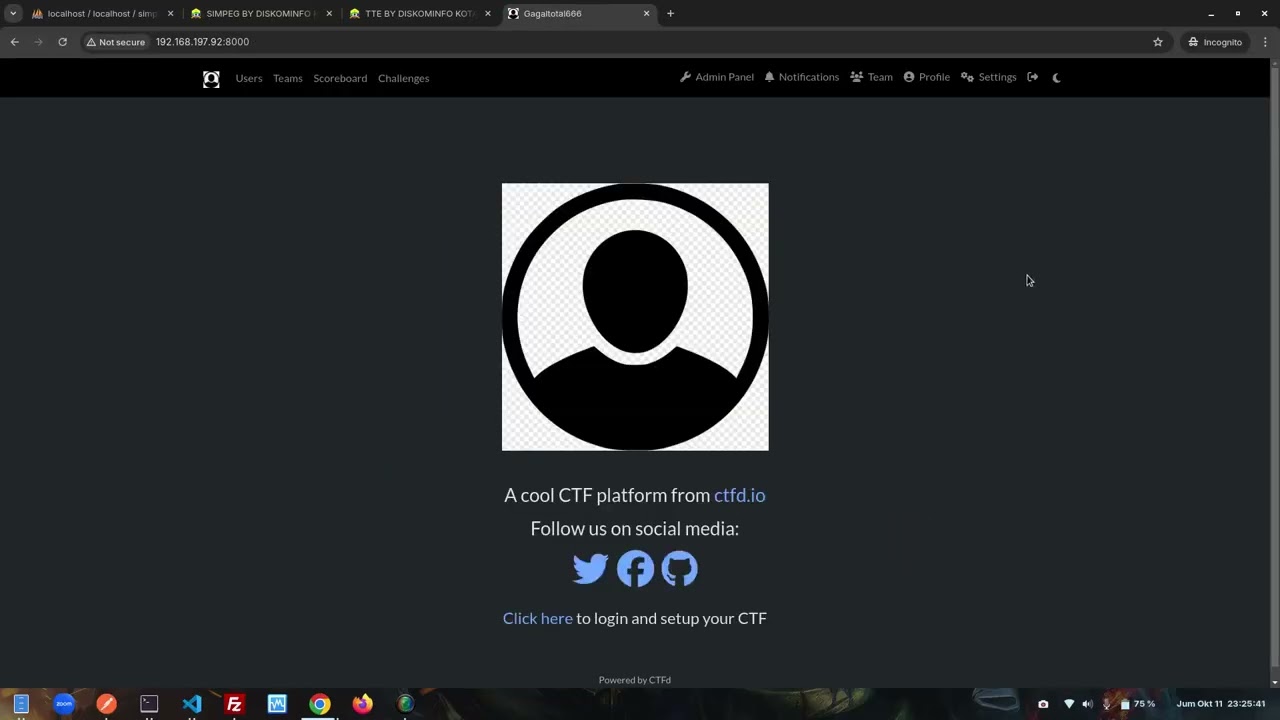Click the 'Not secure' site info badge

point(116,42)
